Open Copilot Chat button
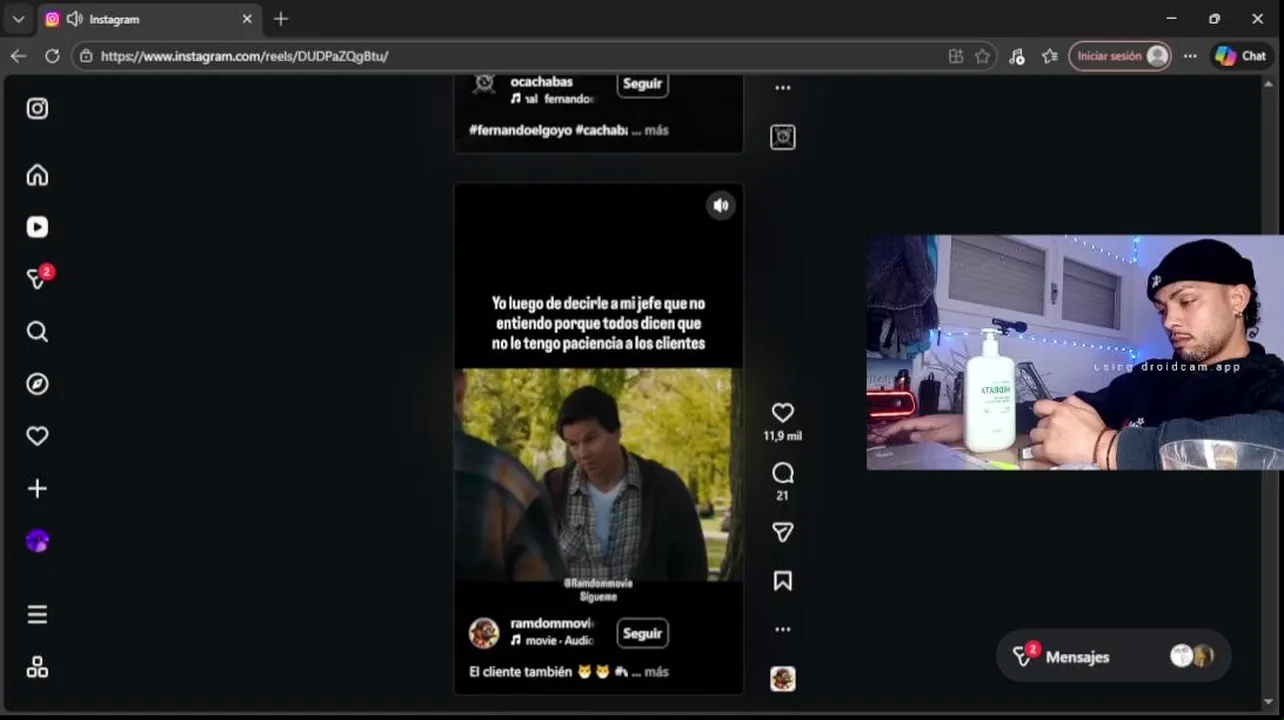Image resolution: width=1284 pixels, height=720 pixels. click(x=1241, y=56)
